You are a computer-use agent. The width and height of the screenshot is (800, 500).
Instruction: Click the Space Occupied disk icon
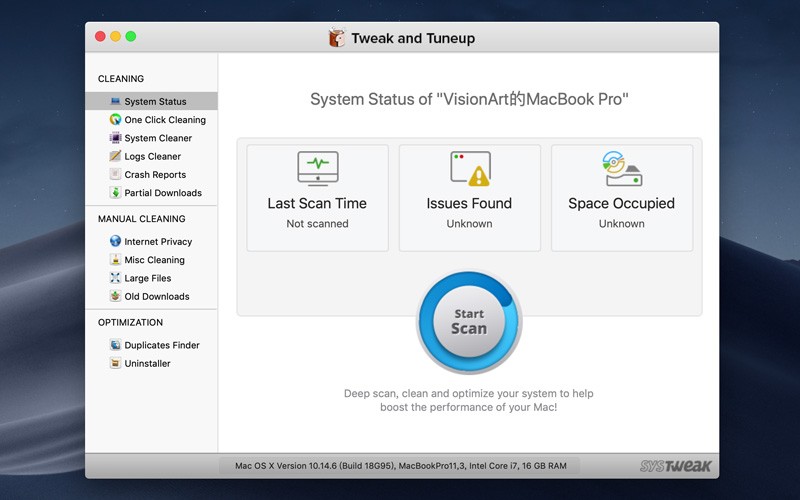point(622,168)
